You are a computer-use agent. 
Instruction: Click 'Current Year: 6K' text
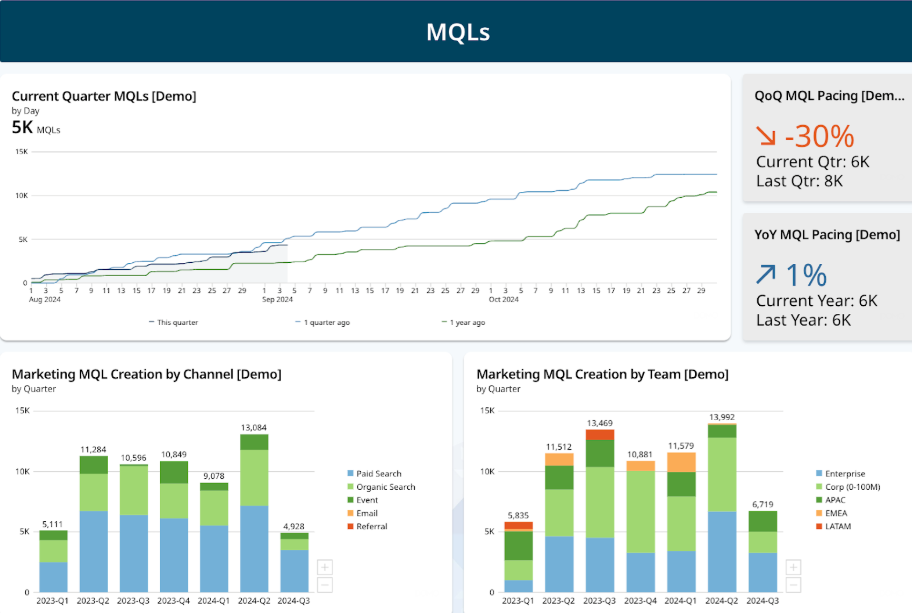pyautogui.click(x=817, y=301)
